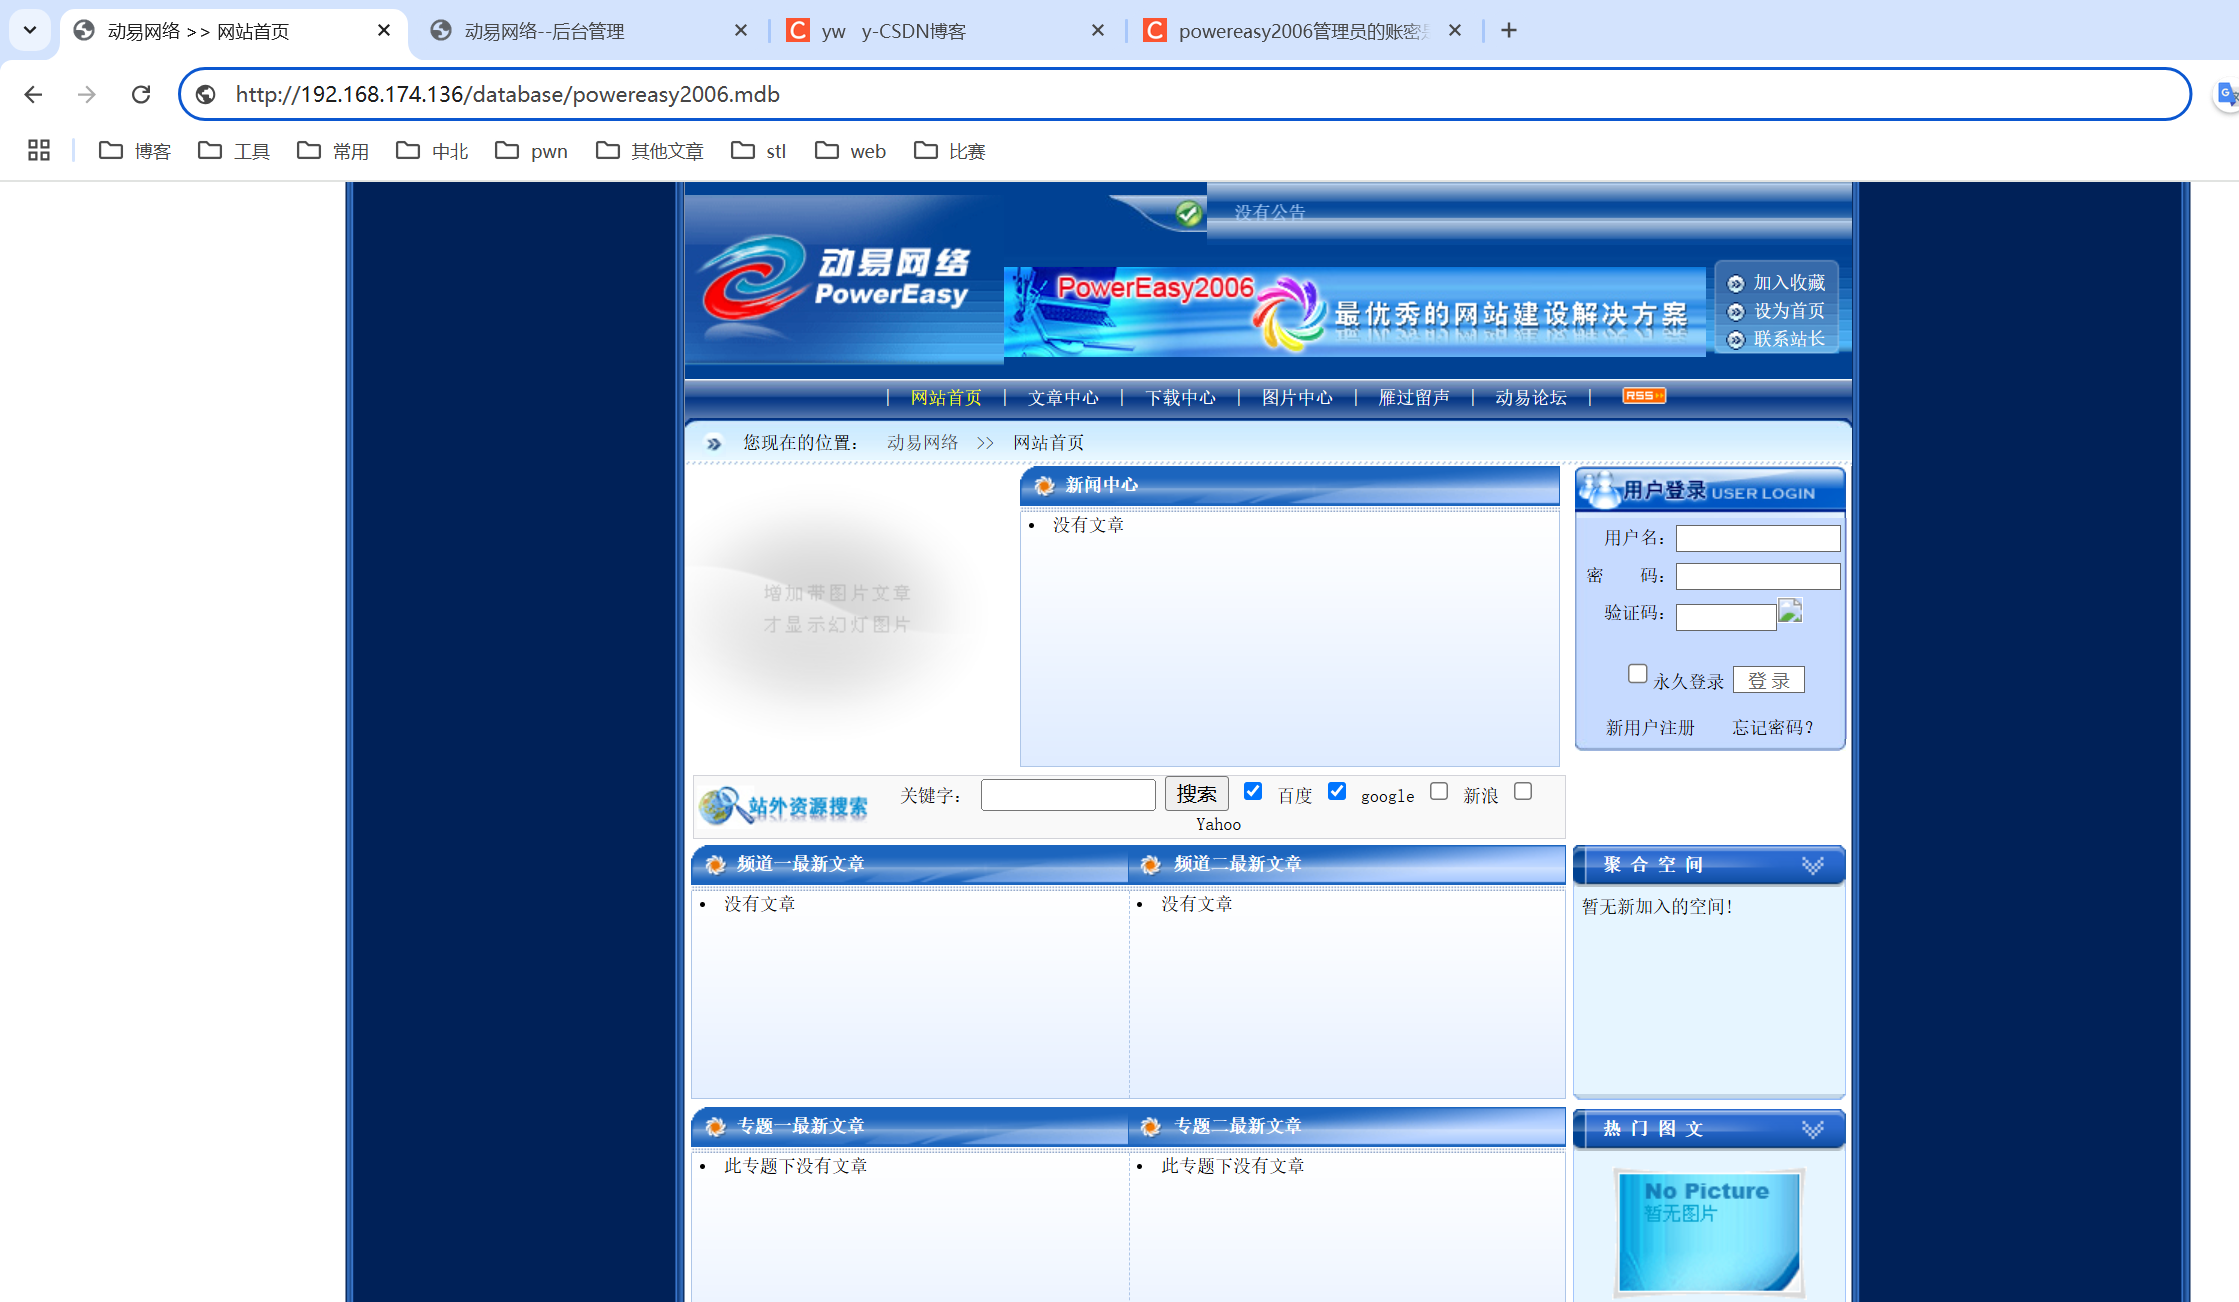Viewport: 2239px width, 1302px height.
Task: Switch to 动易网络--后台管理 tab
Action: [x=590, y=31]
